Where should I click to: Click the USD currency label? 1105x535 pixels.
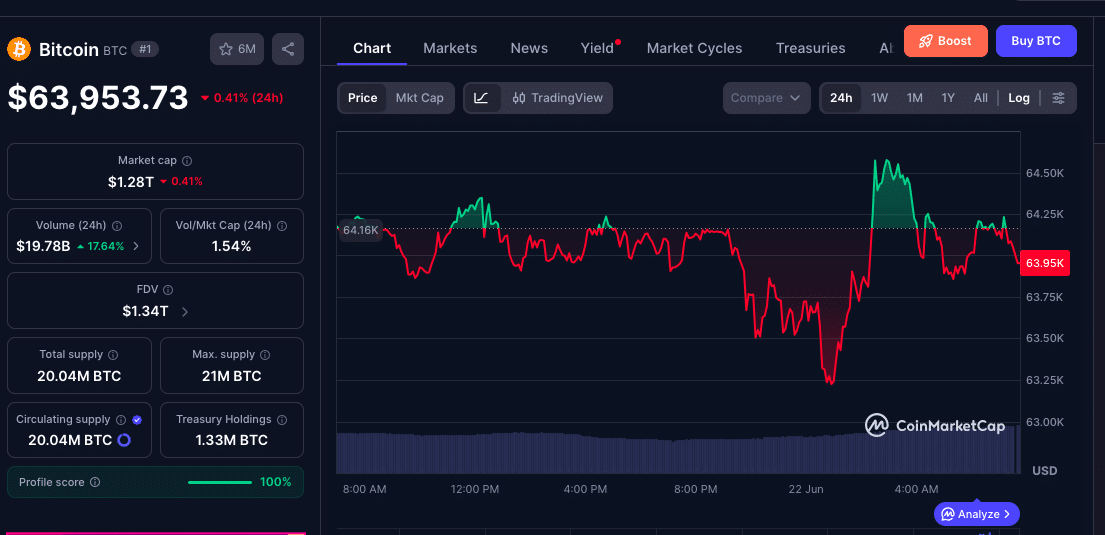point(1044,470)
